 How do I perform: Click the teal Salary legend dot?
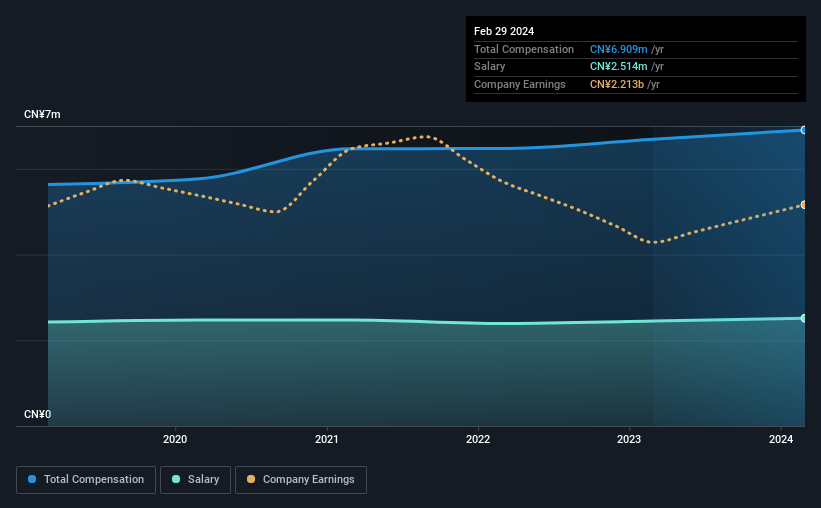176,479
